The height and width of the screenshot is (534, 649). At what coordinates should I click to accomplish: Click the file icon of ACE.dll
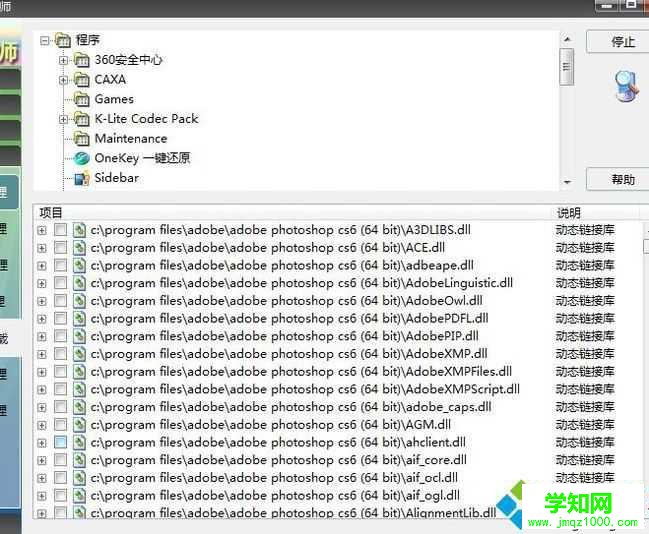79,248
